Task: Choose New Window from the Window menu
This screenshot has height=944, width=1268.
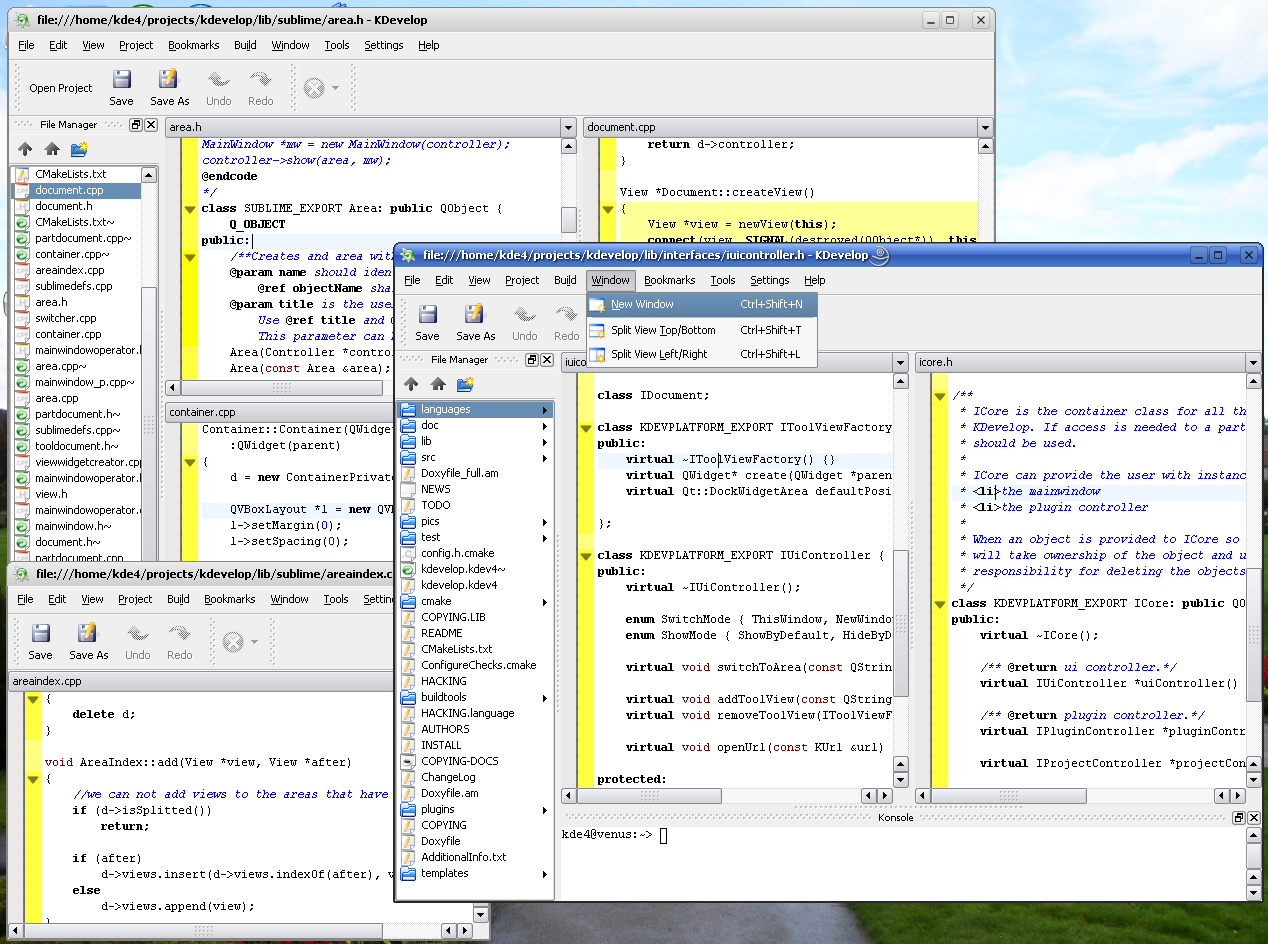Action: point(702,304)
